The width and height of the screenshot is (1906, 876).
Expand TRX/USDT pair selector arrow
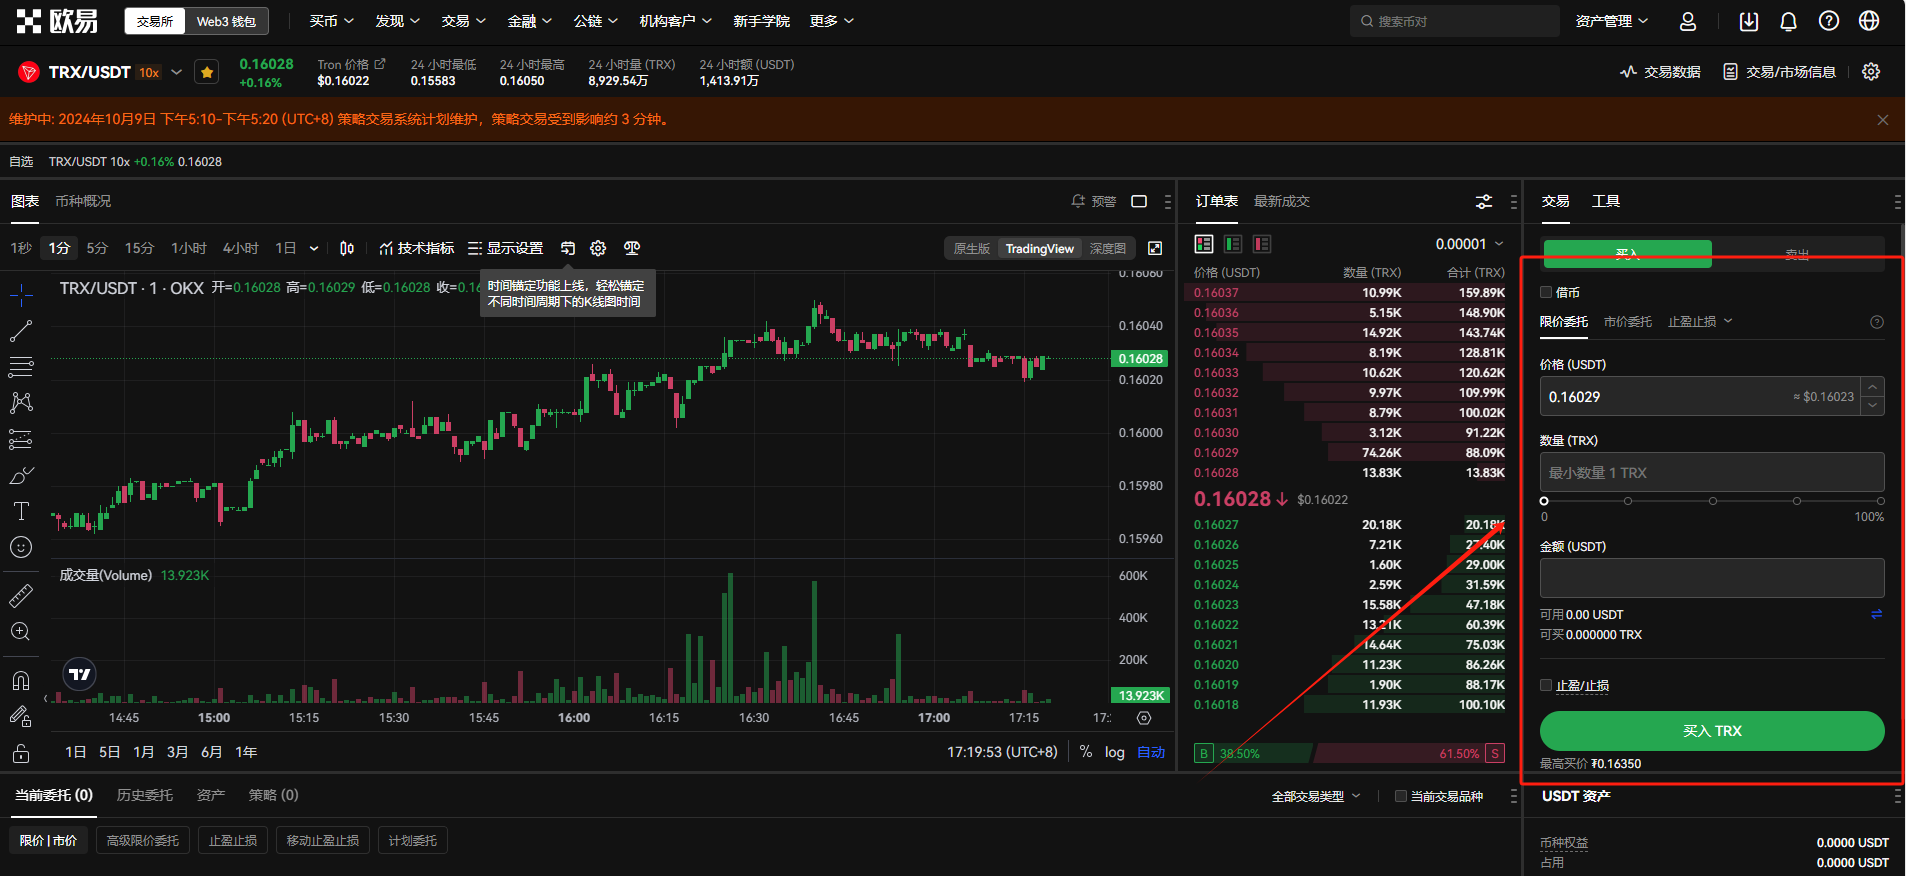tap(176, 72)
